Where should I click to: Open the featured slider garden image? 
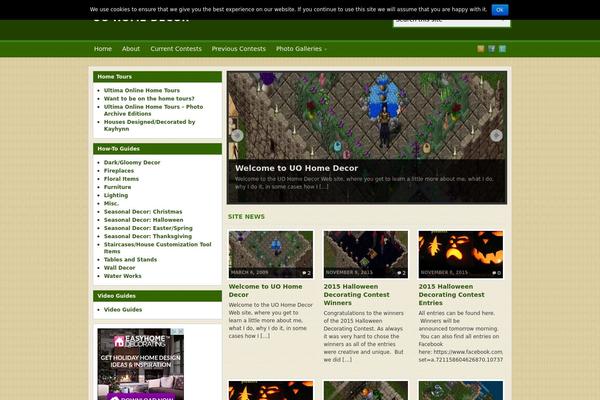coord(367,115)
